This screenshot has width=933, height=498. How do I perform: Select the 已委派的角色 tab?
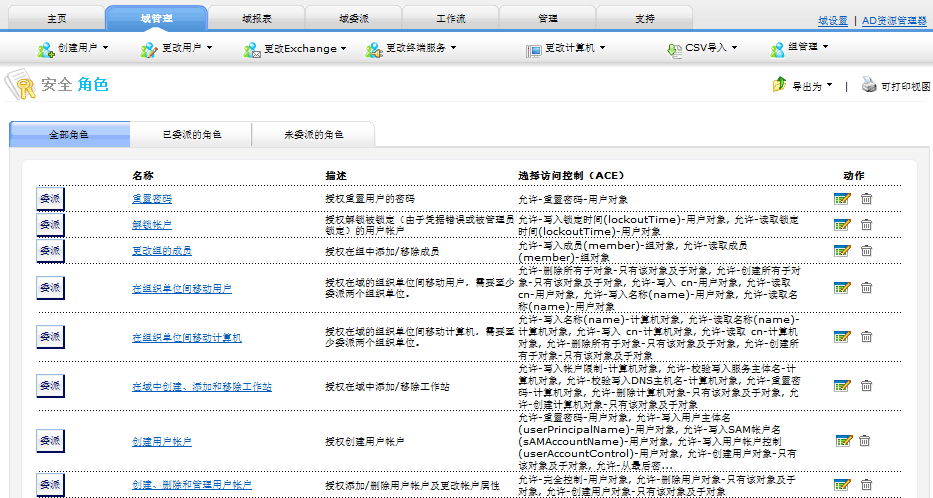pyautogui.click(x=191, y=134)
